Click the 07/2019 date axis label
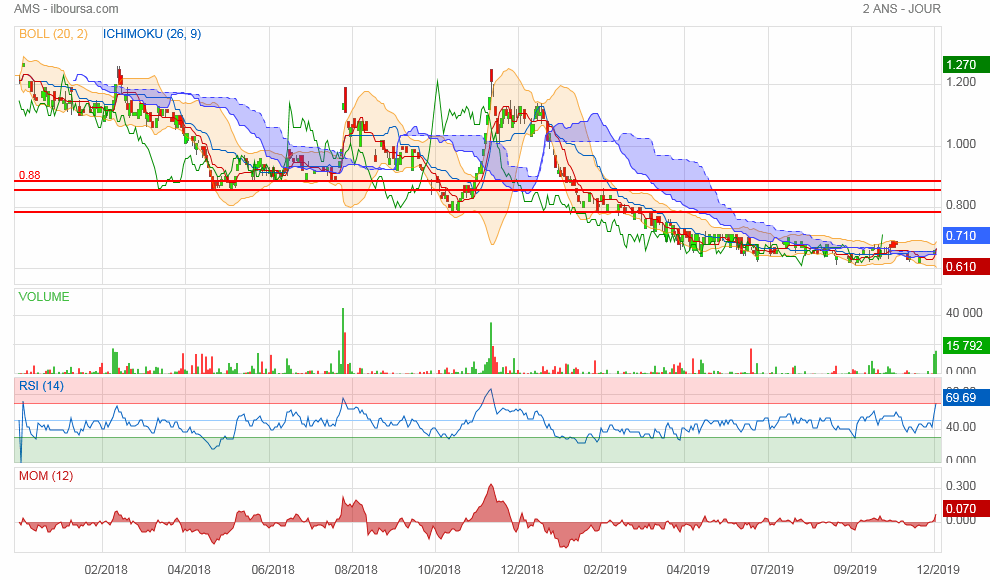 (772, 569)
